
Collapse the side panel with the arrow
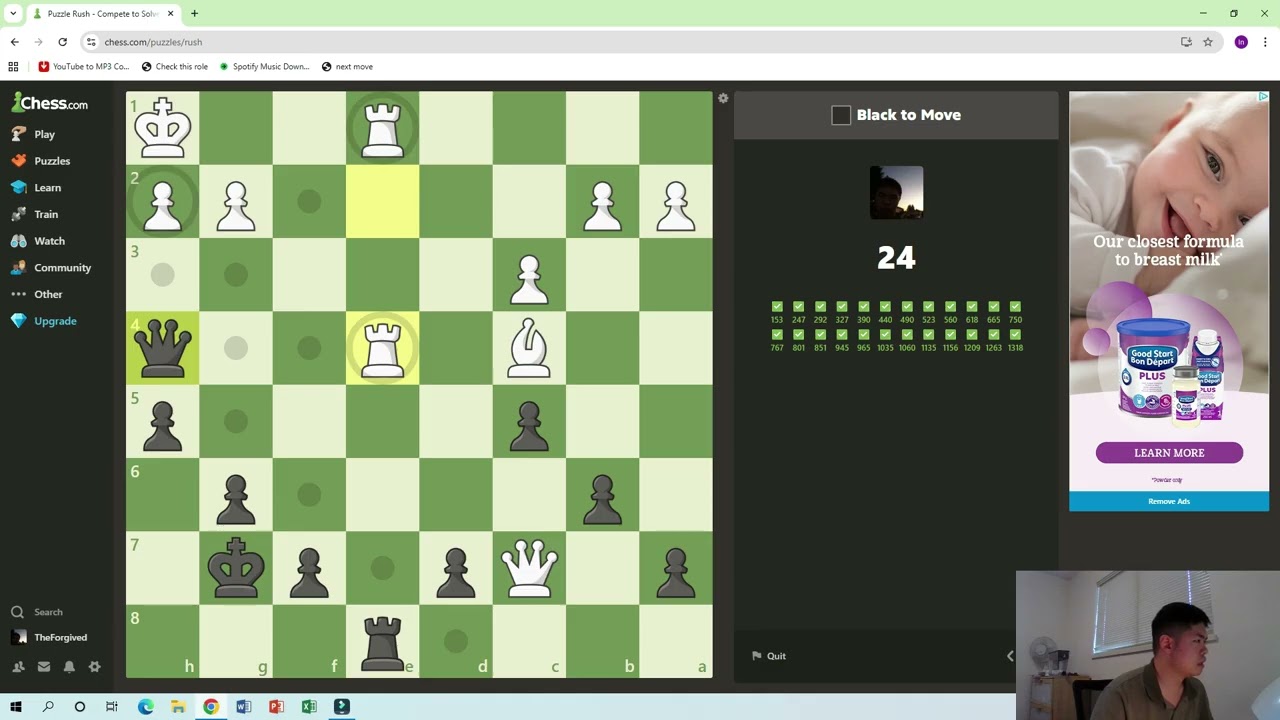tap(1010, 656)
